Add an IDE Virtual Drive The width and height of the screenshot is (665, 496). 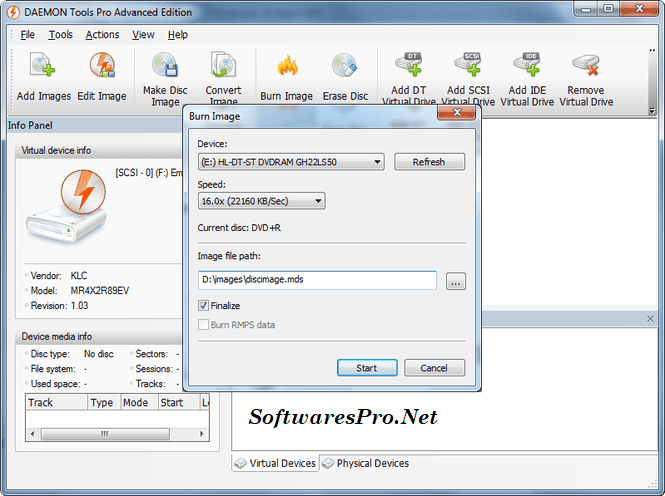[527, 64]
